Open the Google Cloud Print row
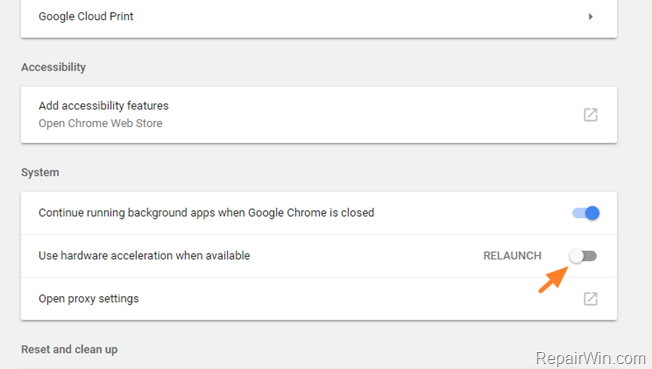 click(319, 18)
